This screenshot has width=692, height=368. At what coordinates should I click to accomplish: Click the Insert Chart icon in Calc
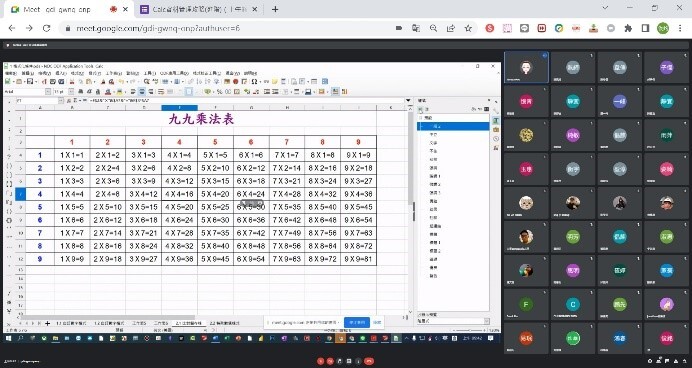pyautogui.click(x=236, y=82)
